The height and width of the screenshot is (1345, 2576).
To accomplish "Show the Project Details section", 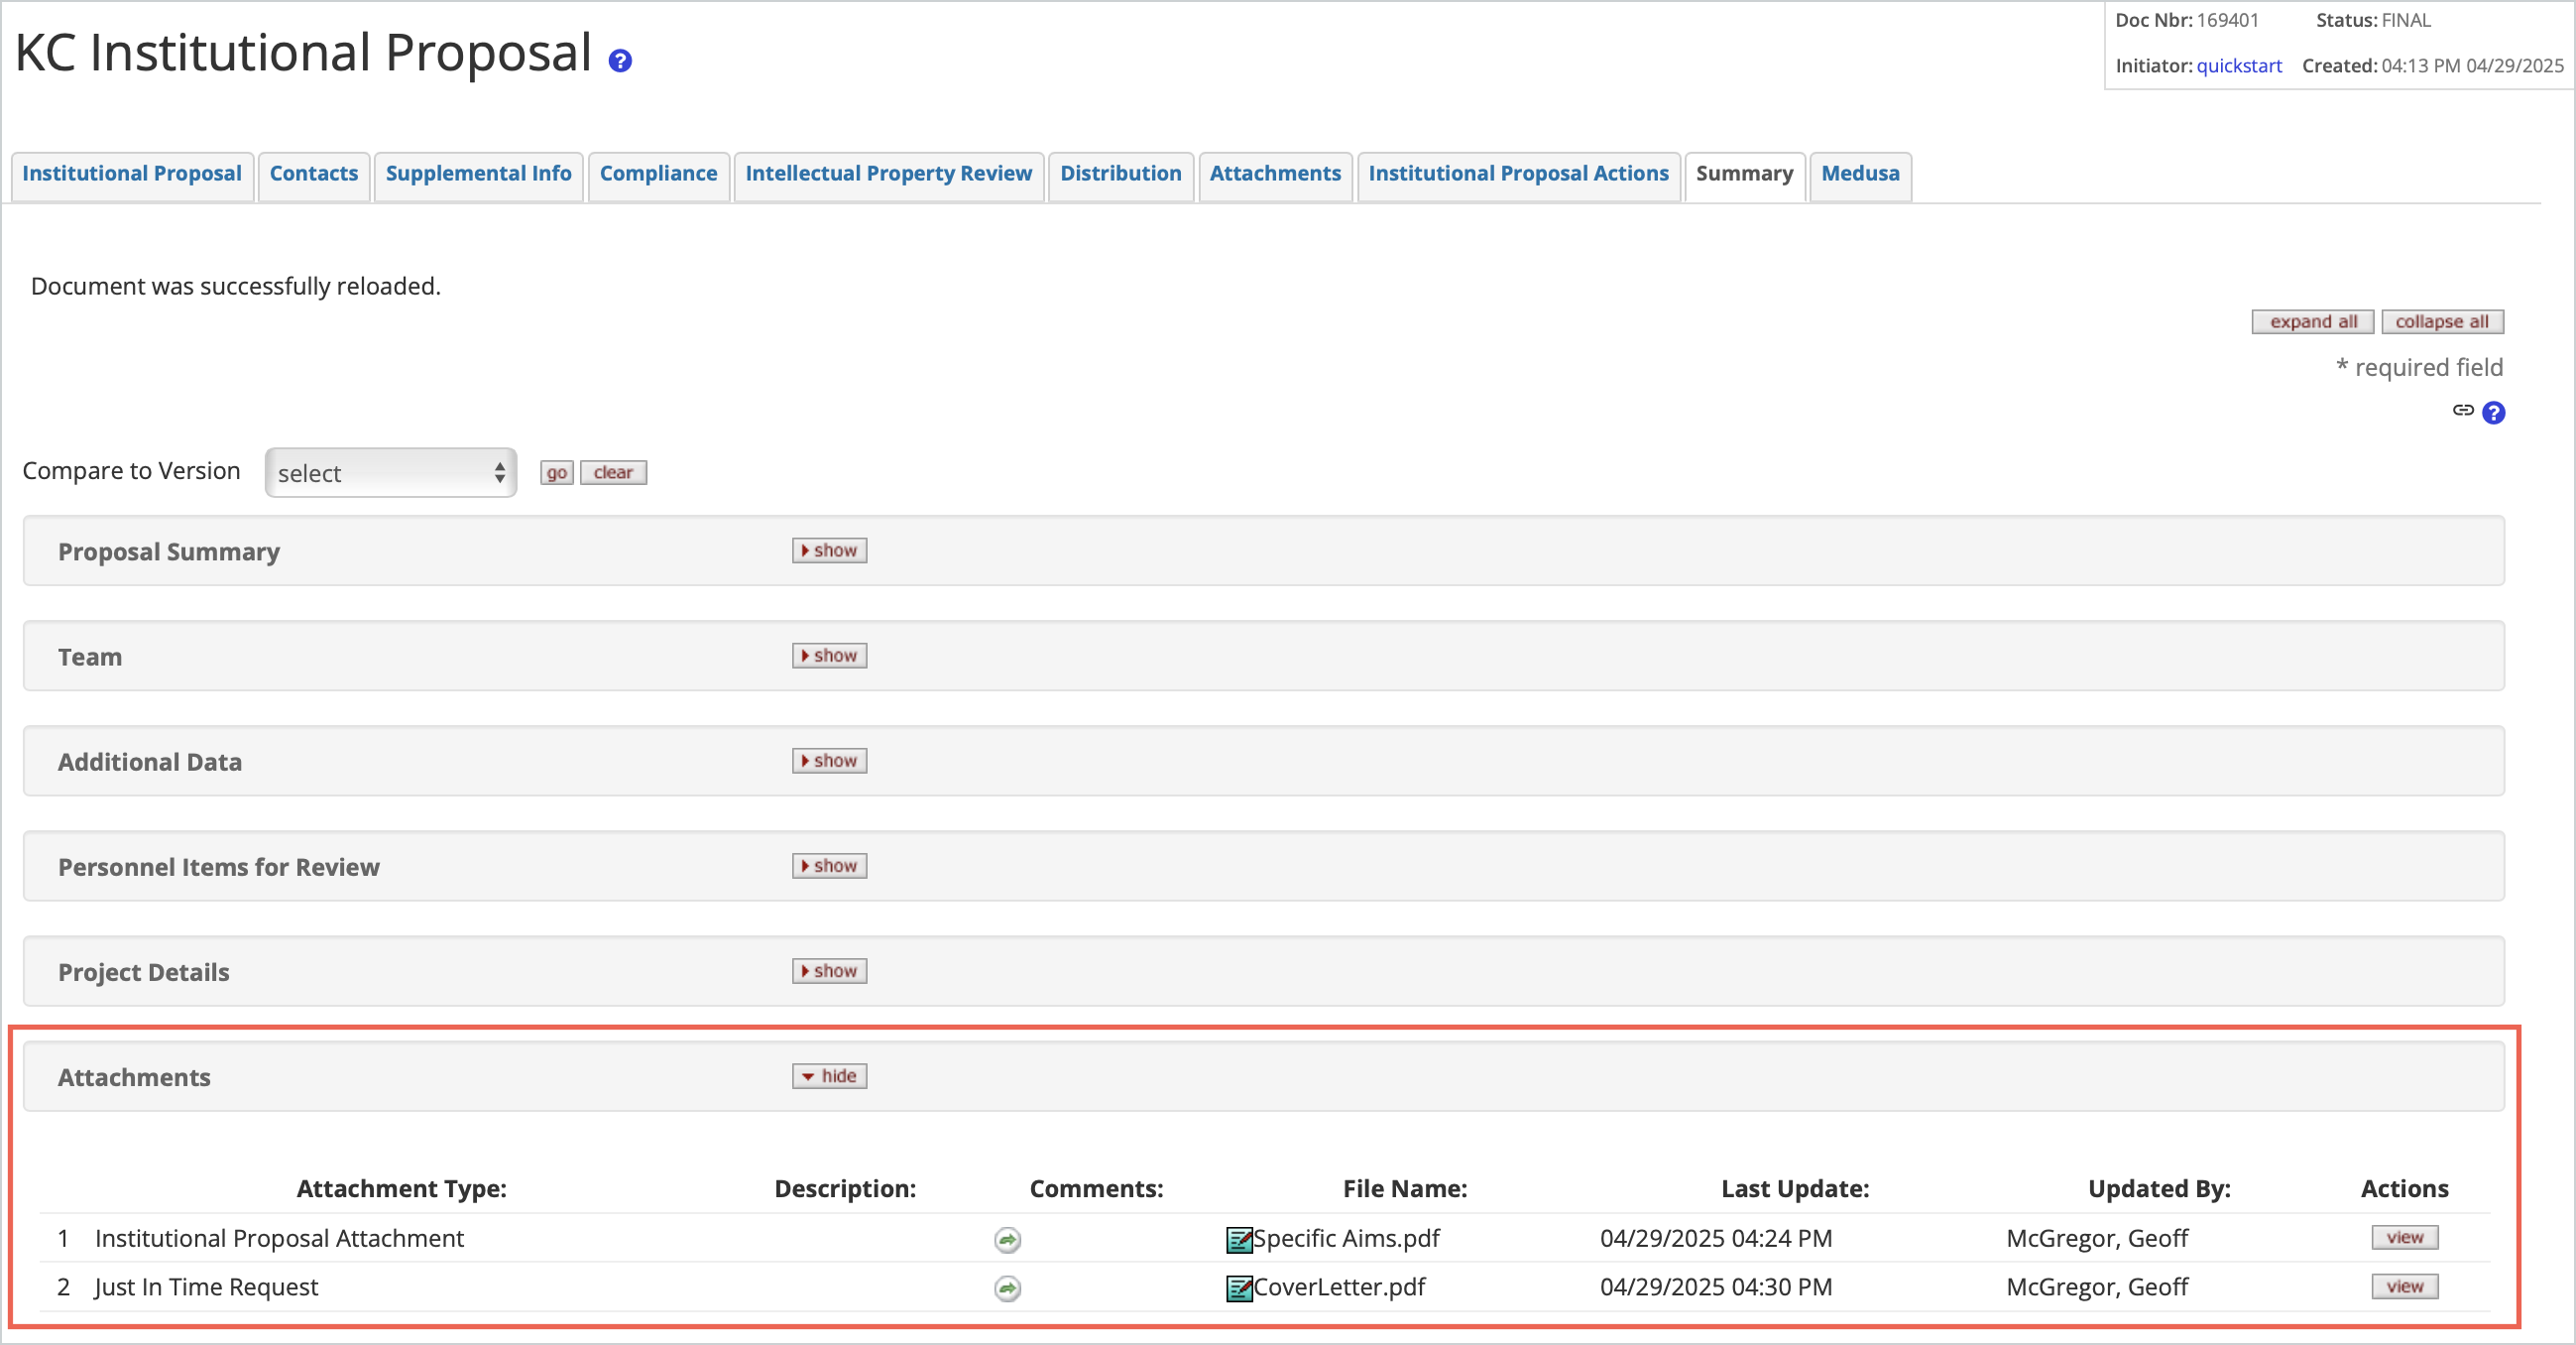I will point(828,970).
